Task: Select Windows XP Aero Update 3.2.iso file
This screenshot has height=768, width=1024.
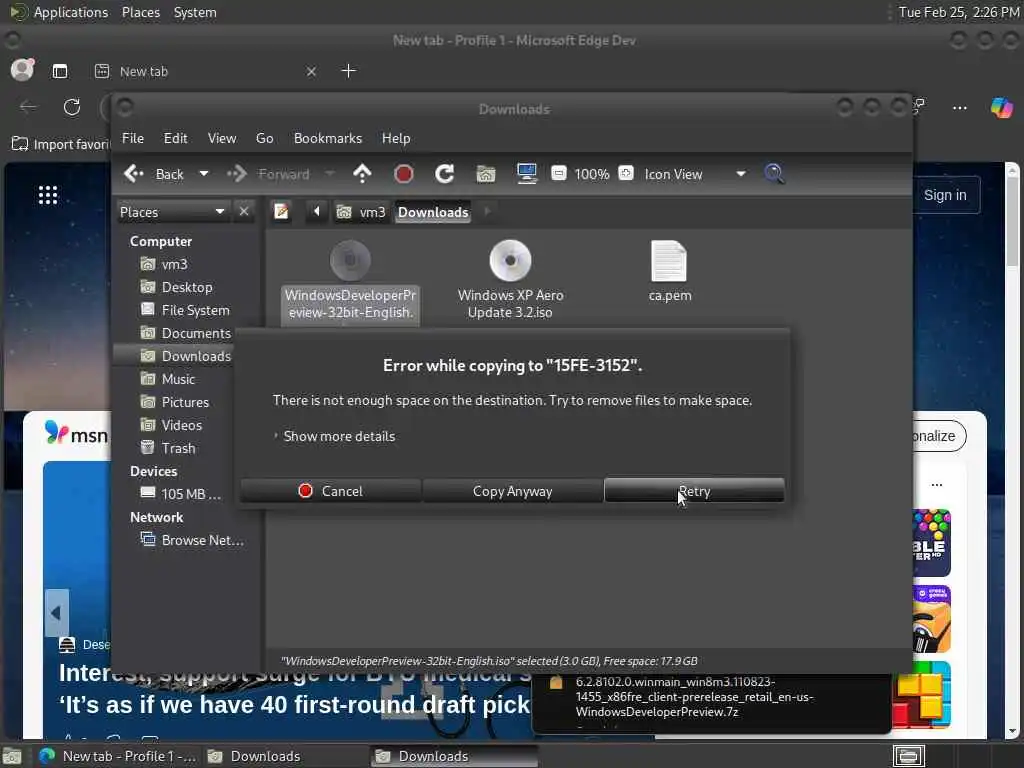Action: tap(510, 280)
